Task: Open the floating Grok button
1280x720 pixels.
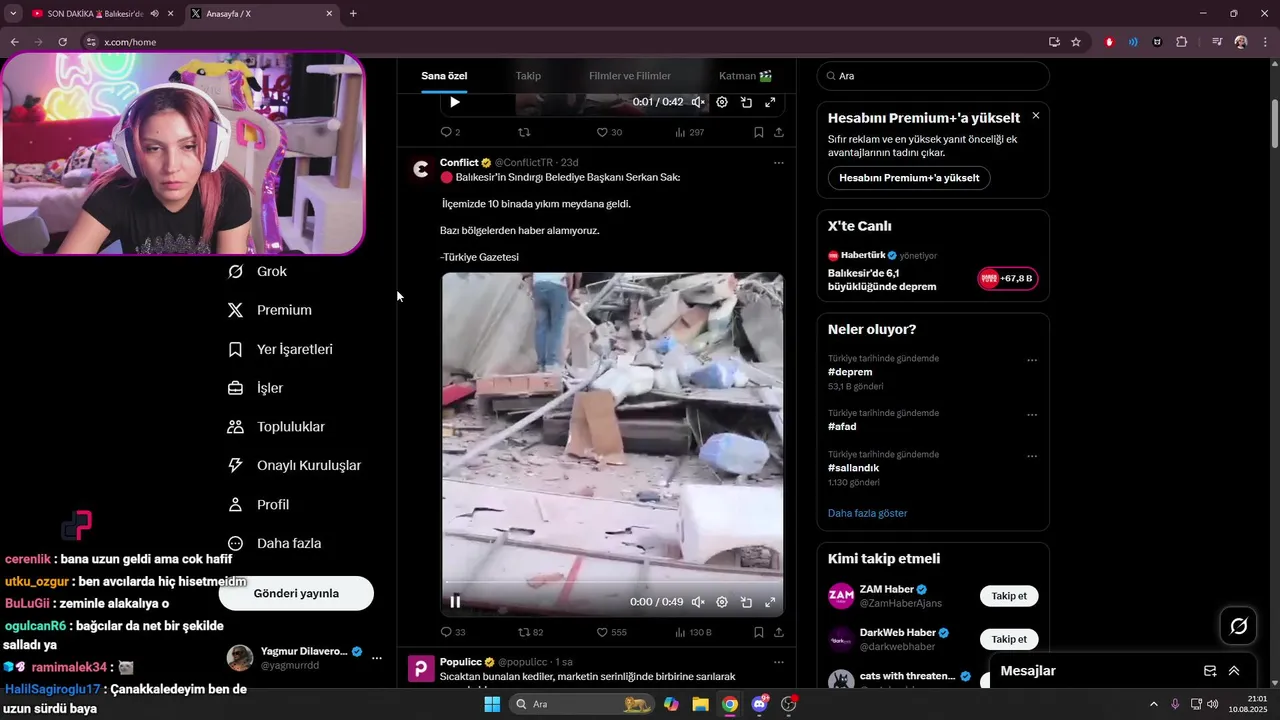Action: (x=1238, y=626)
